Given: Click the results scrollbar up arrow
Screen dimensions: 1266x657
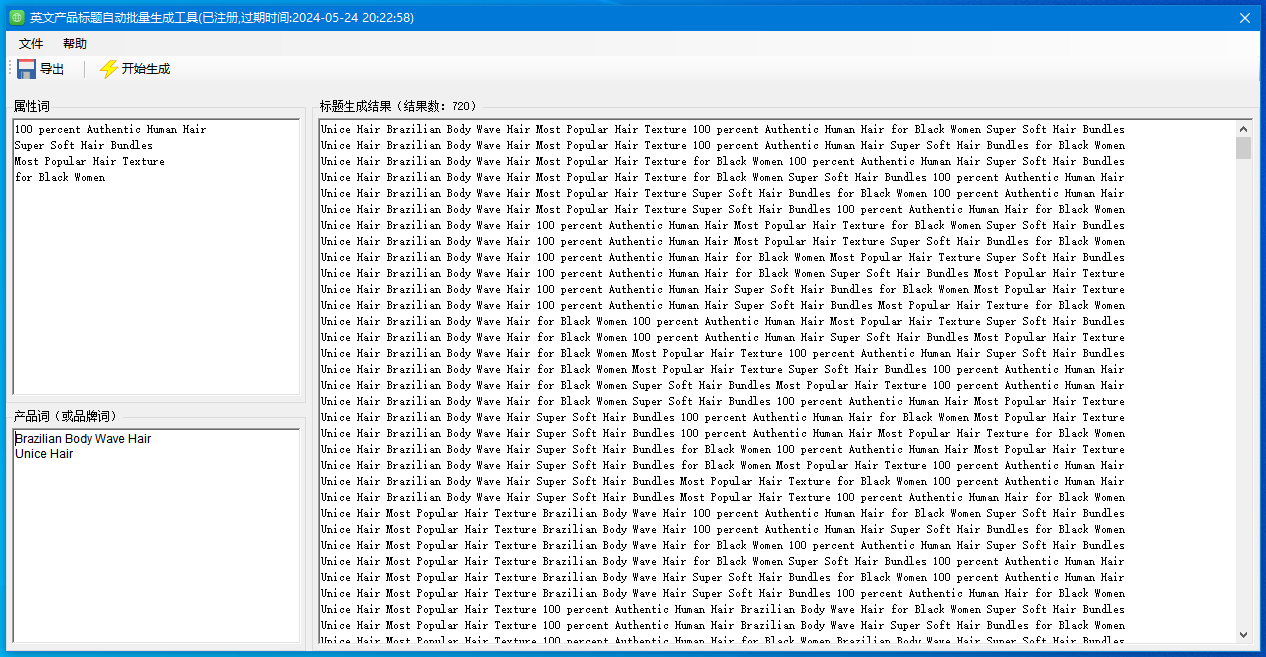Looking at the screenshot, I should 1244,129.
